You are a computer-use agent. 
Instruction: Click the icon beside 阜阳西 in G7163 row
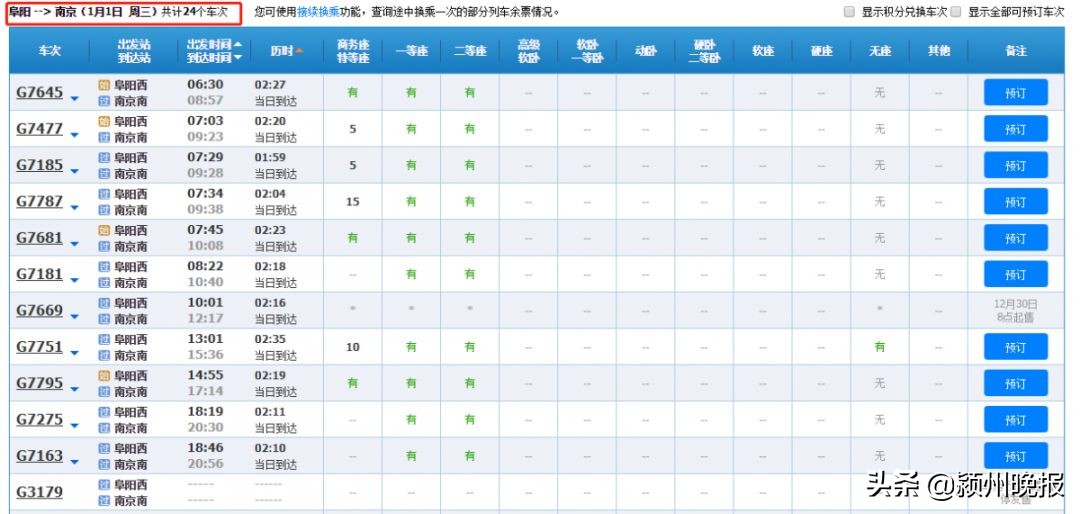(104, 449)
